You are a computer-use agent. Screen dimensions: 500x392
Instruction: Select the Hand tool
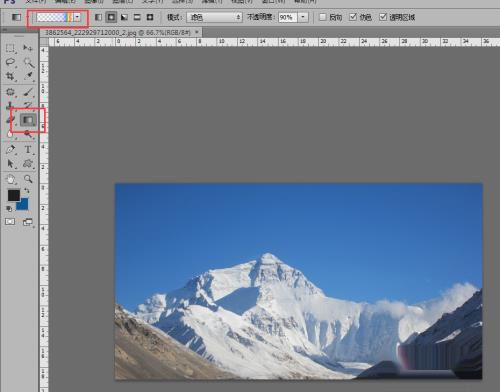coord(10,179)
